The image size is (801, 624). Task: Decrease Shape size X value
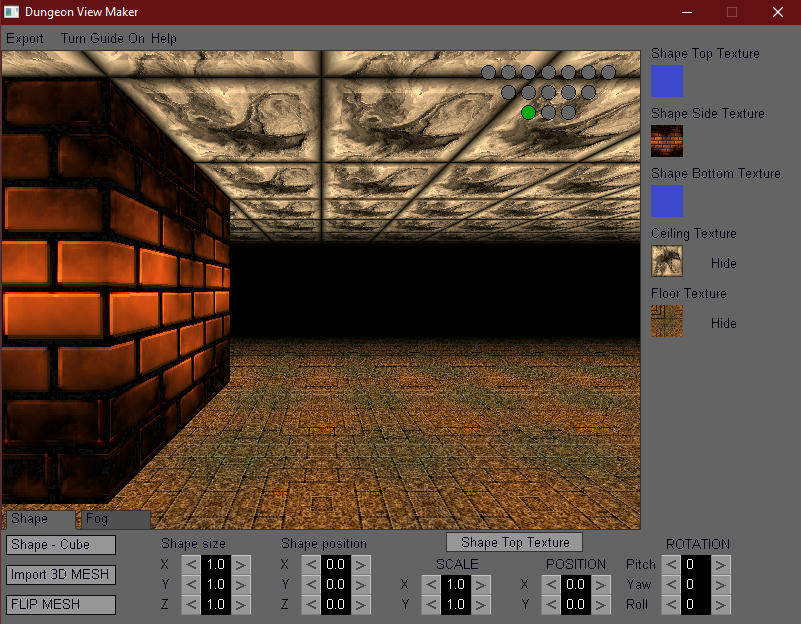coord(191,565)
